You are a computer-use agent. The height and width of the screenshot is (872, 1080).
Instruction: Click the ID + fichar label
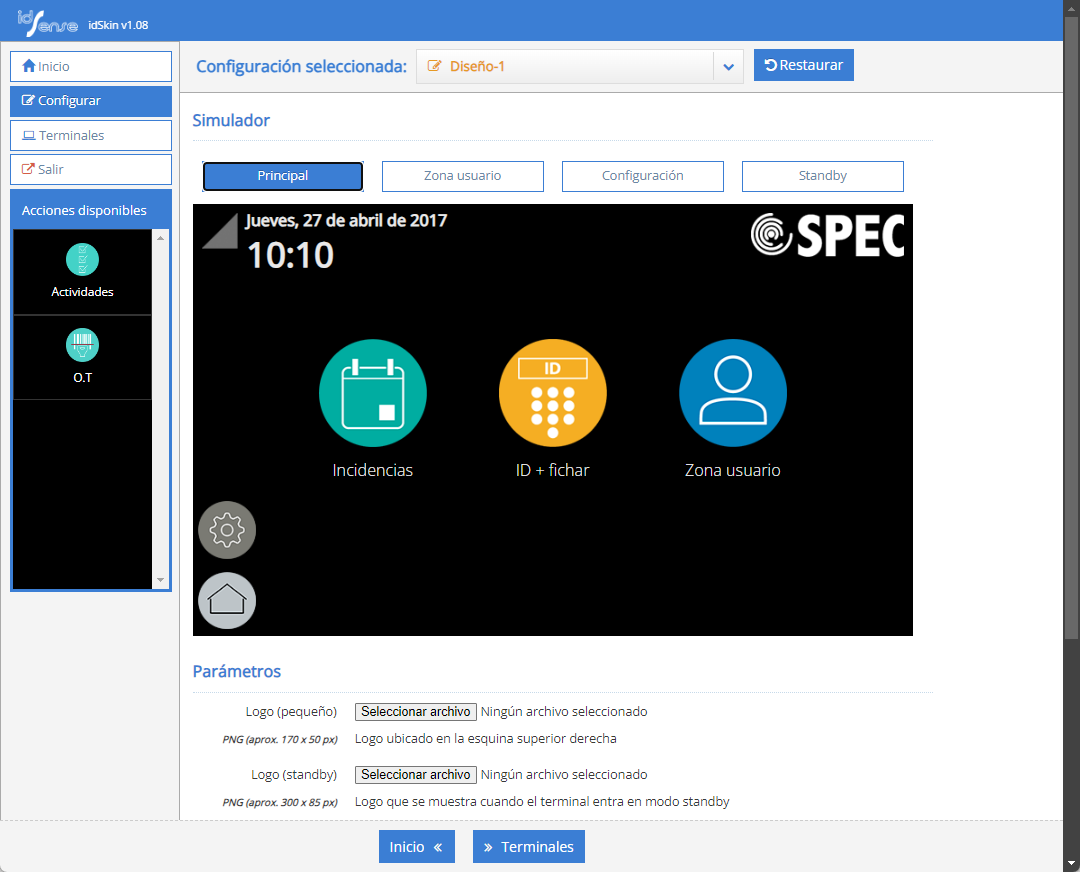point(552,470)
